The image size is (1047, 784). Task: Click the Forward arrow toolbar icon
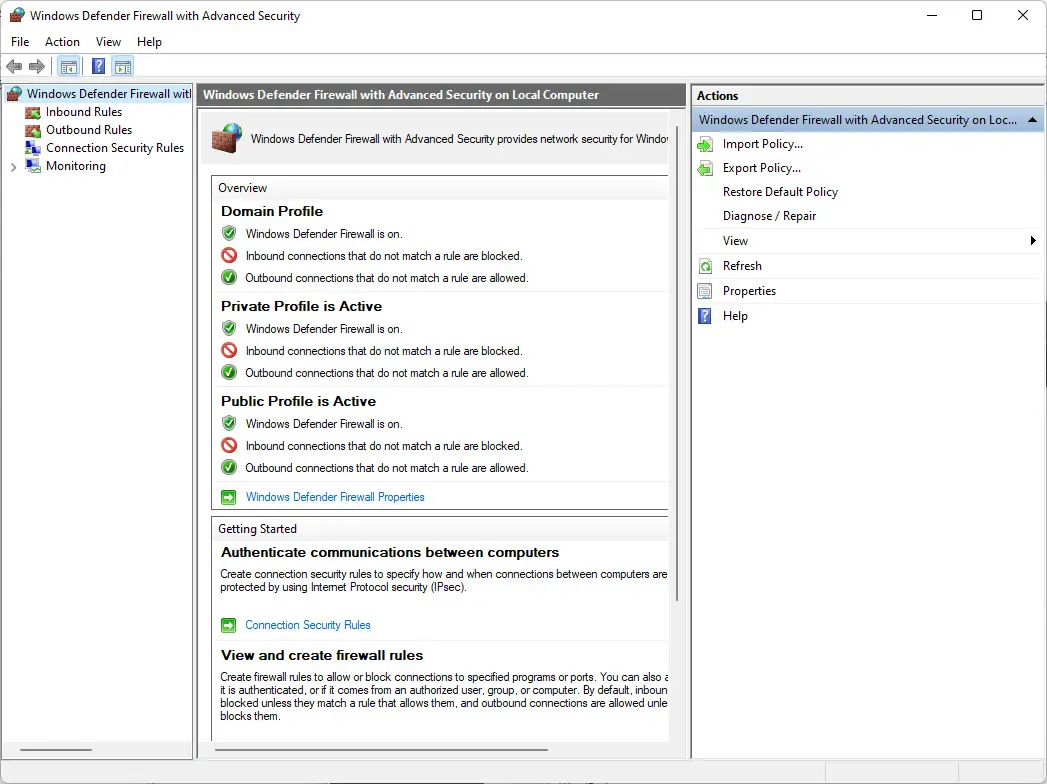tap(37, 66)
